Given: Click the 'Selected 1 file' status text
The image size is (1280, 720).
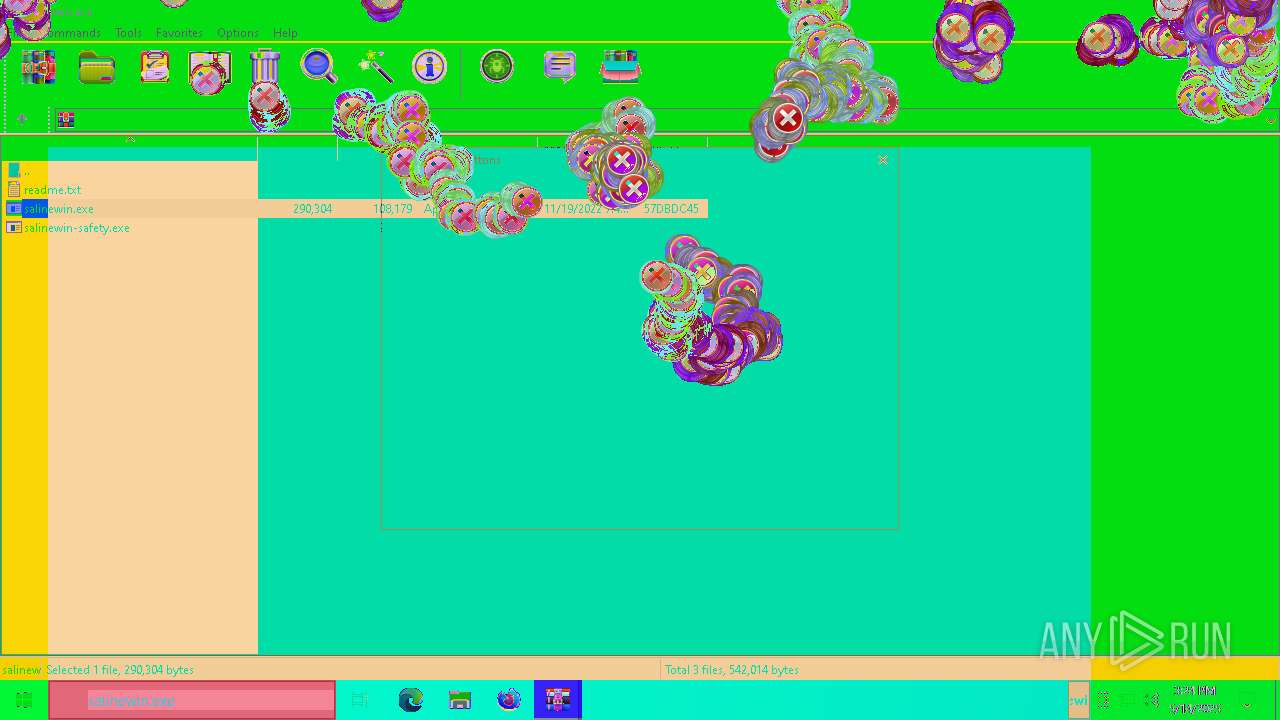Looking at the screenshot, I should (x=120, y=670).
